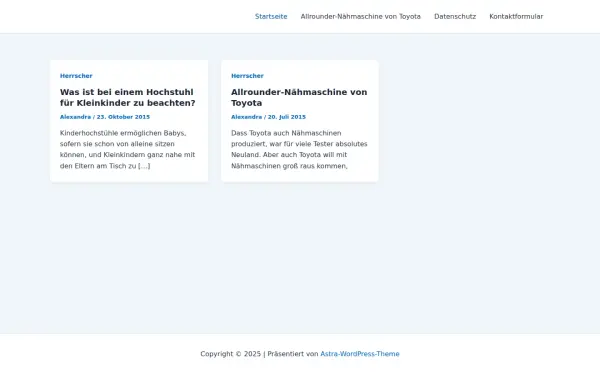The image size is (600, 375).
Task: Click the 'Copyright © 2025' footer text
Action: click(230, 354)
